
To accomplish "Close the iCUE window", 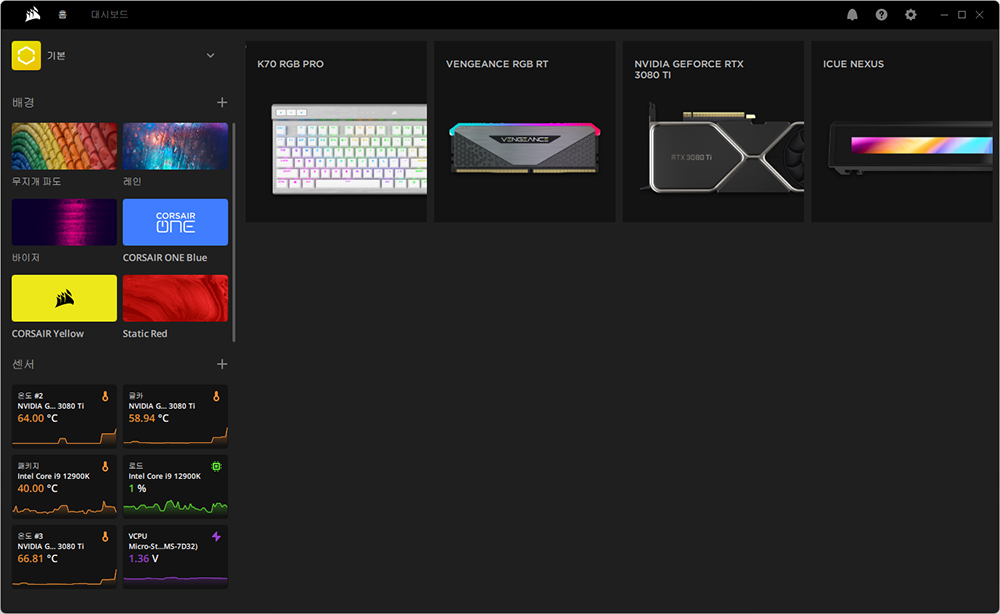I will (x=980, y=15).
